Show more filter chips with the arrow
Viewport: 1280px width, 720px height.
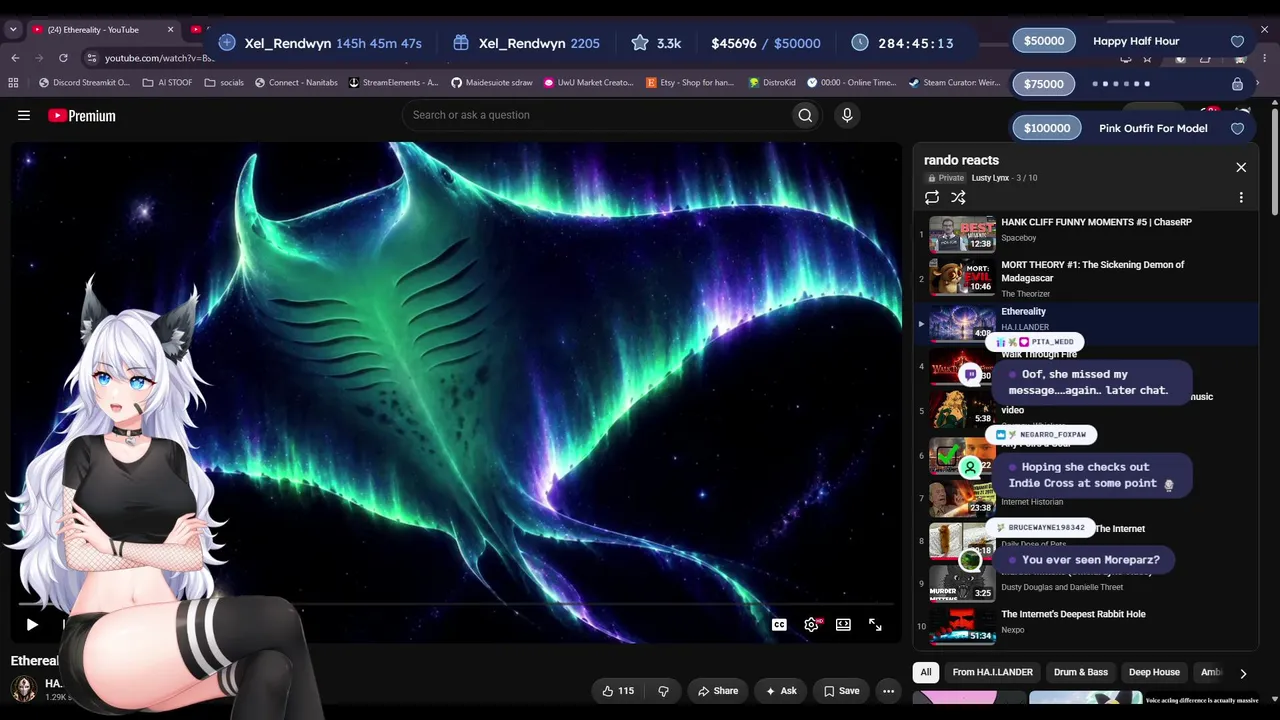coord(1243,673)
